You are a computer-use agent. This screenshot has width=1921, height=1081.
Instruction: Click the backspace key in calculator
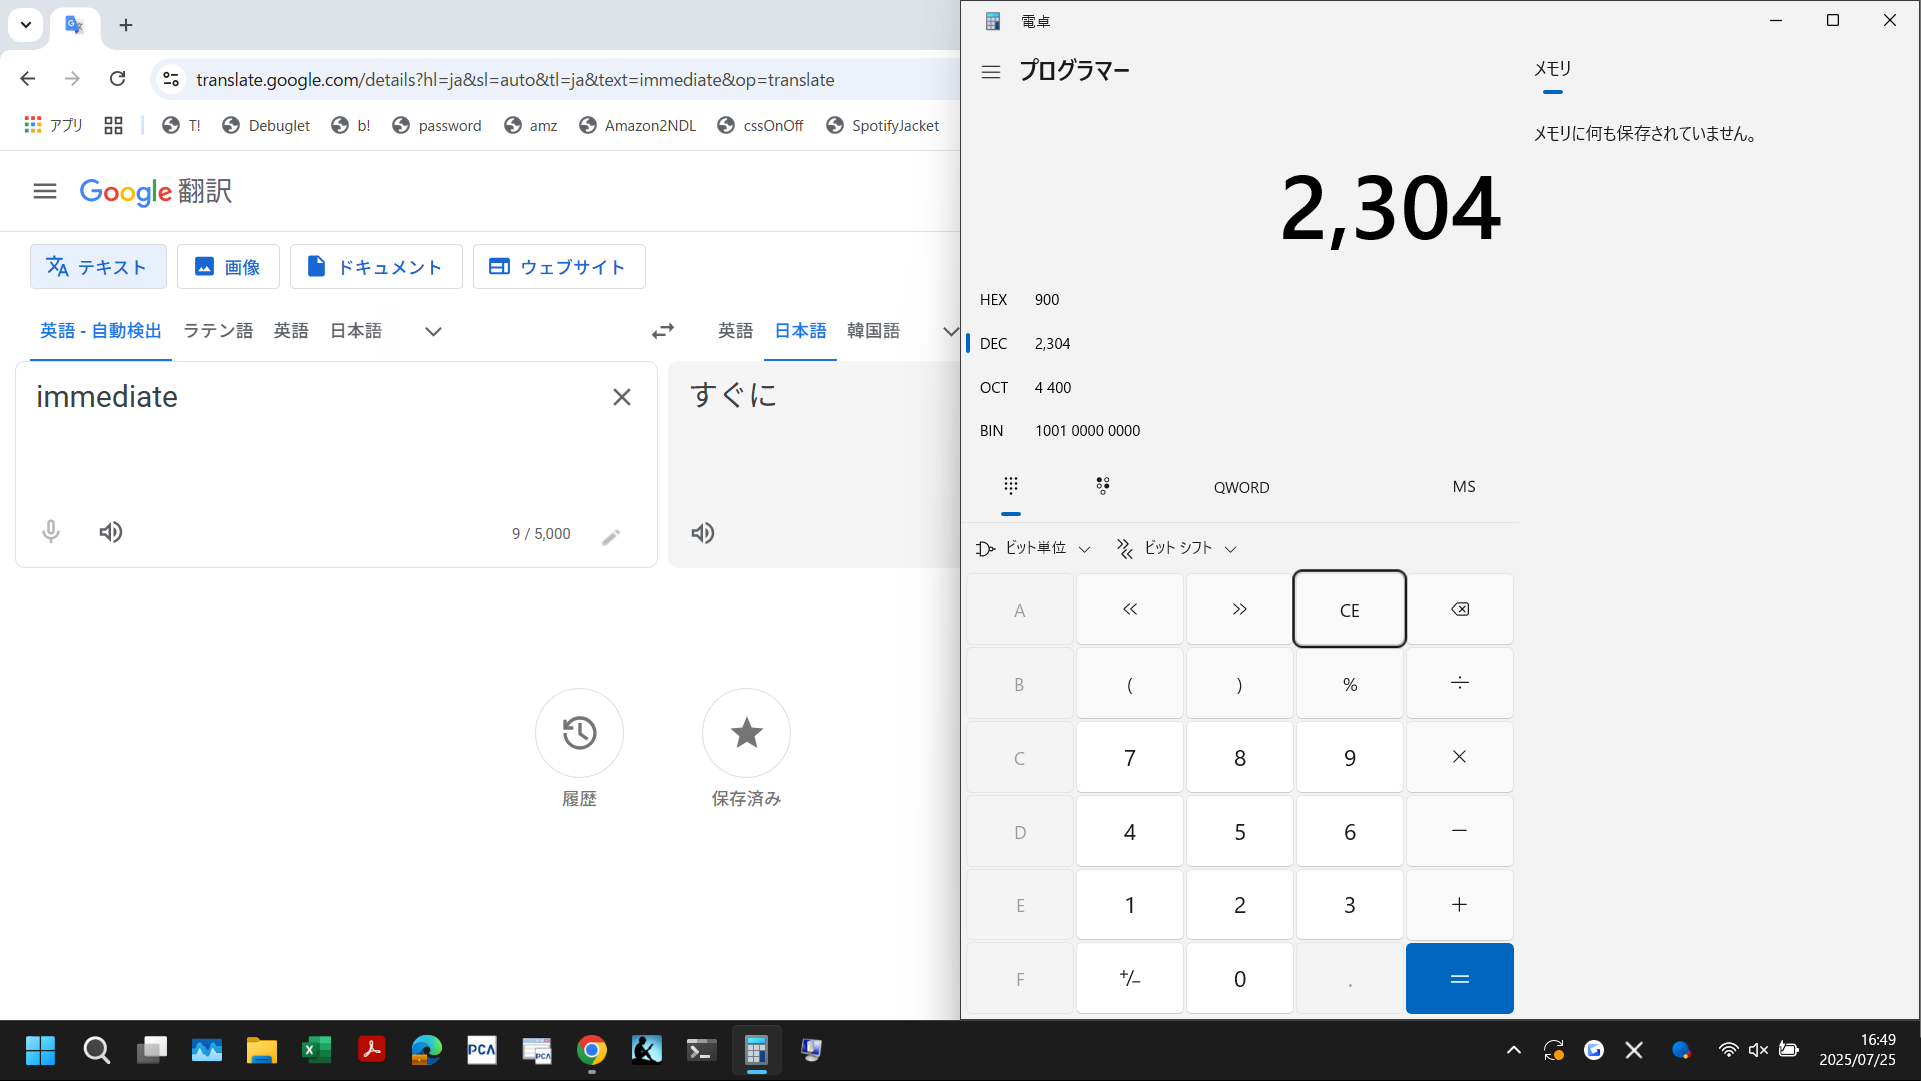point(1460,610)
